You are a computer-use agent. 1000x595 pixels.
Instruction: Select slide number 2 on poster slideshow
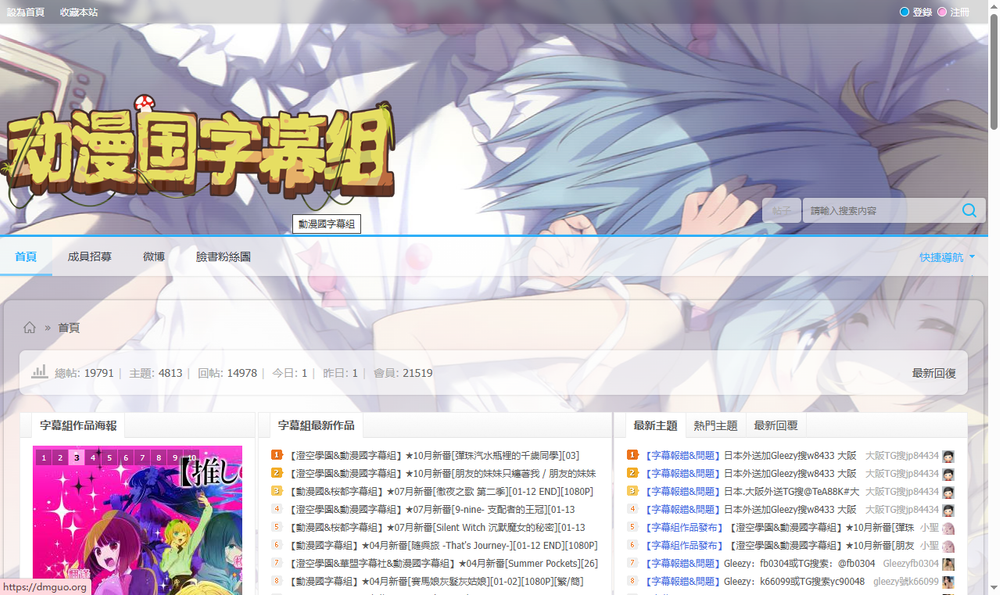[x=60, y=457]
